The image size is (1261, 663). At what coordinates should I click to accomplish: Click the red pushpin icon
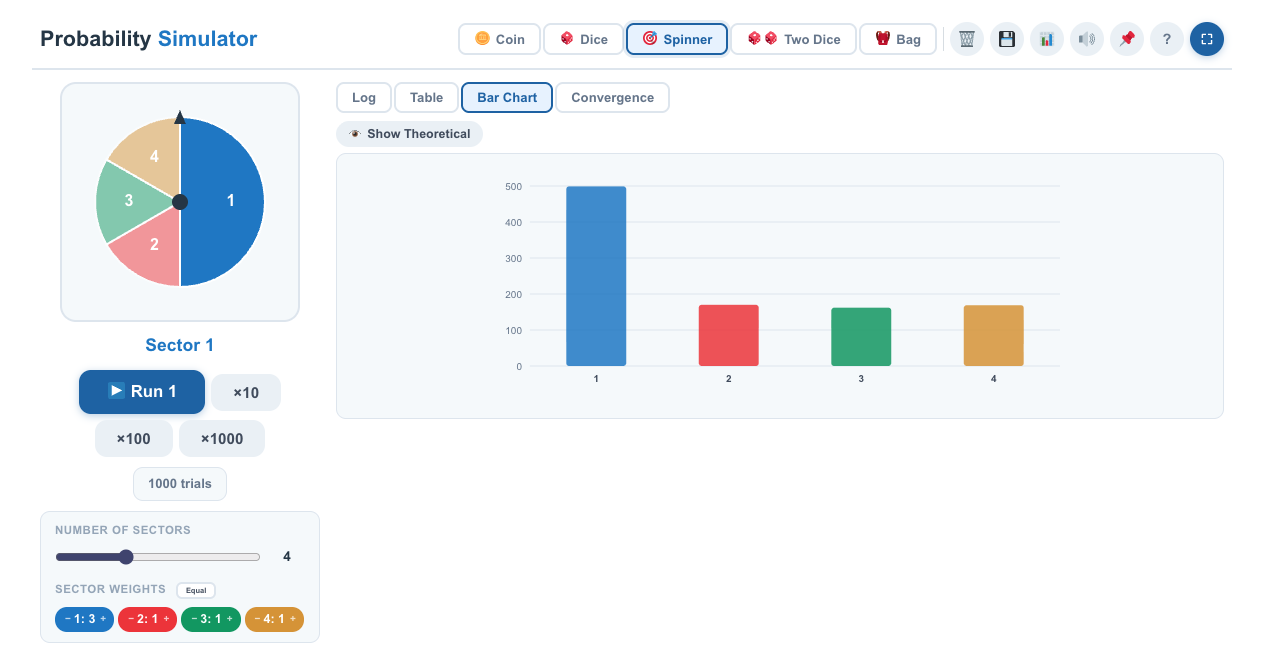click(1127, 39)
